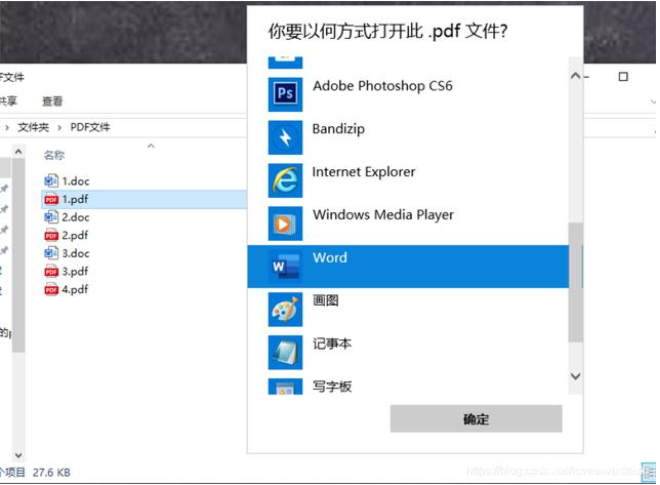Image resolution: width=660 pixels, height=485 pixels.
Task: Sort by the 名称 column header
Action: [54, 155]
